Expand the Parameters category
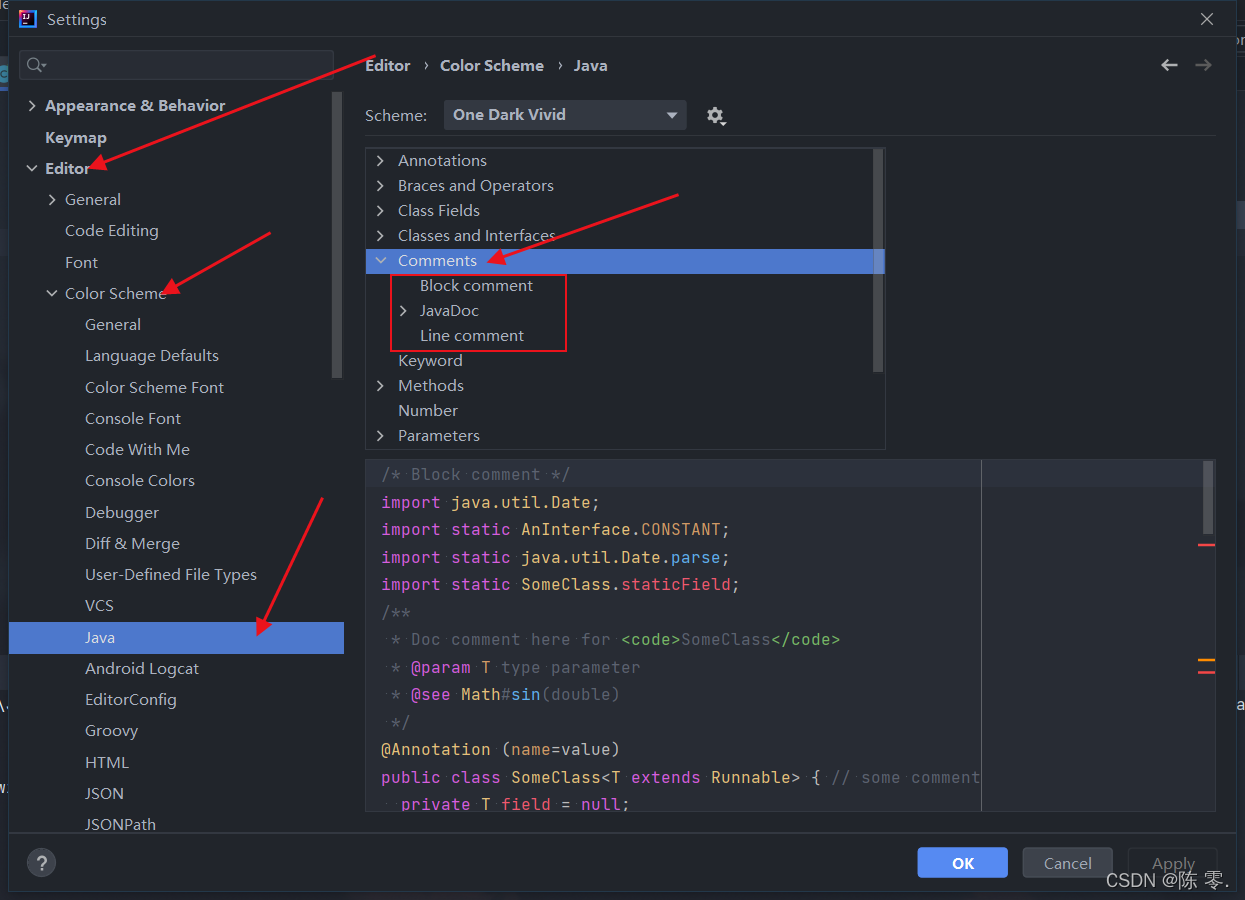 (380, 436)
